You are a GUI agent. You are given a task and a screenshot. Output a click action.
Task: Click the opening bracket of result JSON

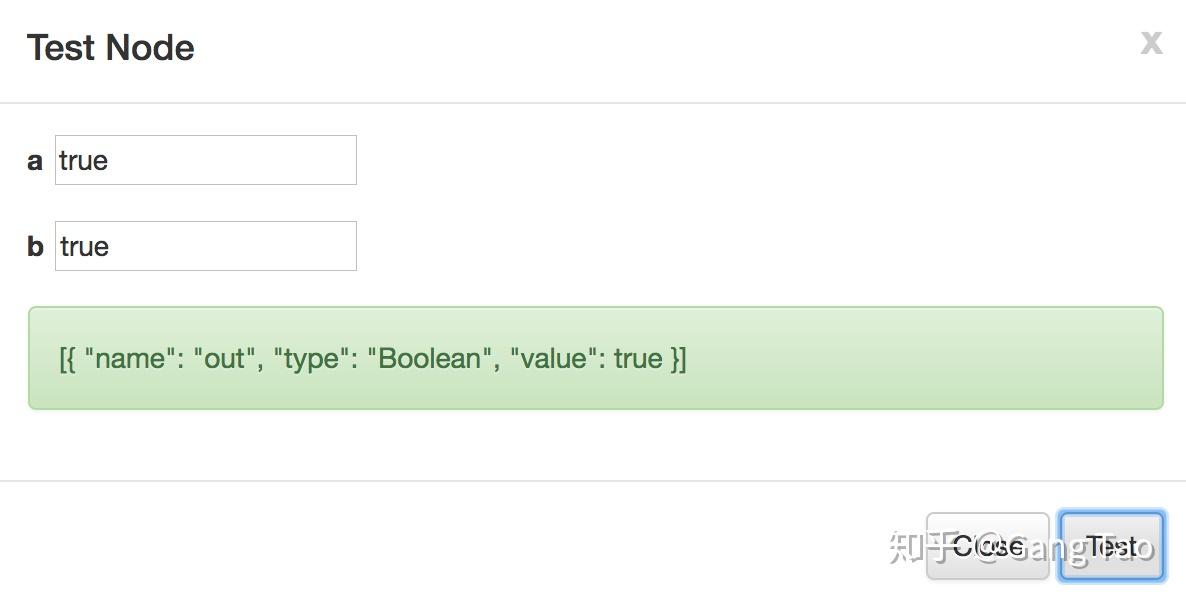[x=63, y=359]
